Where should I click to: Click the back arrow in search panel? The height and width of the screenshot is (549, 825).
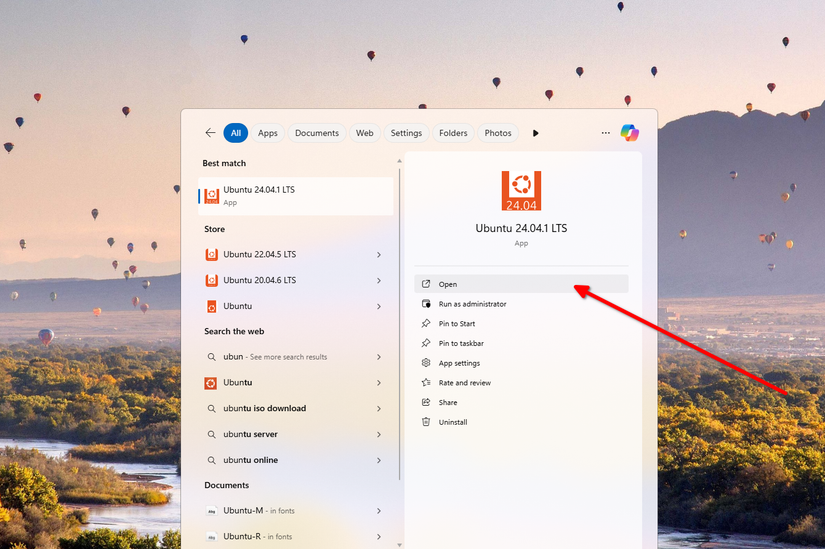pyautogui.click(x=210, y=133)
